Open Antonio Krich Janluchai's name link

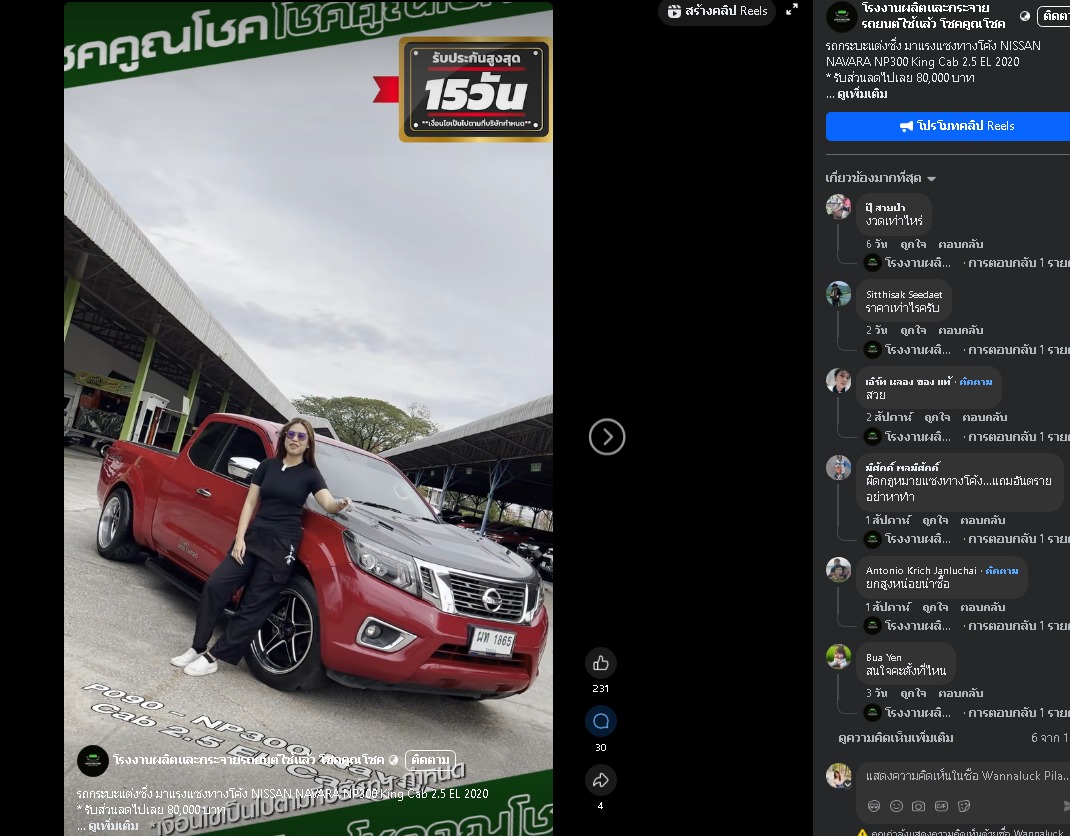point(921,571)
